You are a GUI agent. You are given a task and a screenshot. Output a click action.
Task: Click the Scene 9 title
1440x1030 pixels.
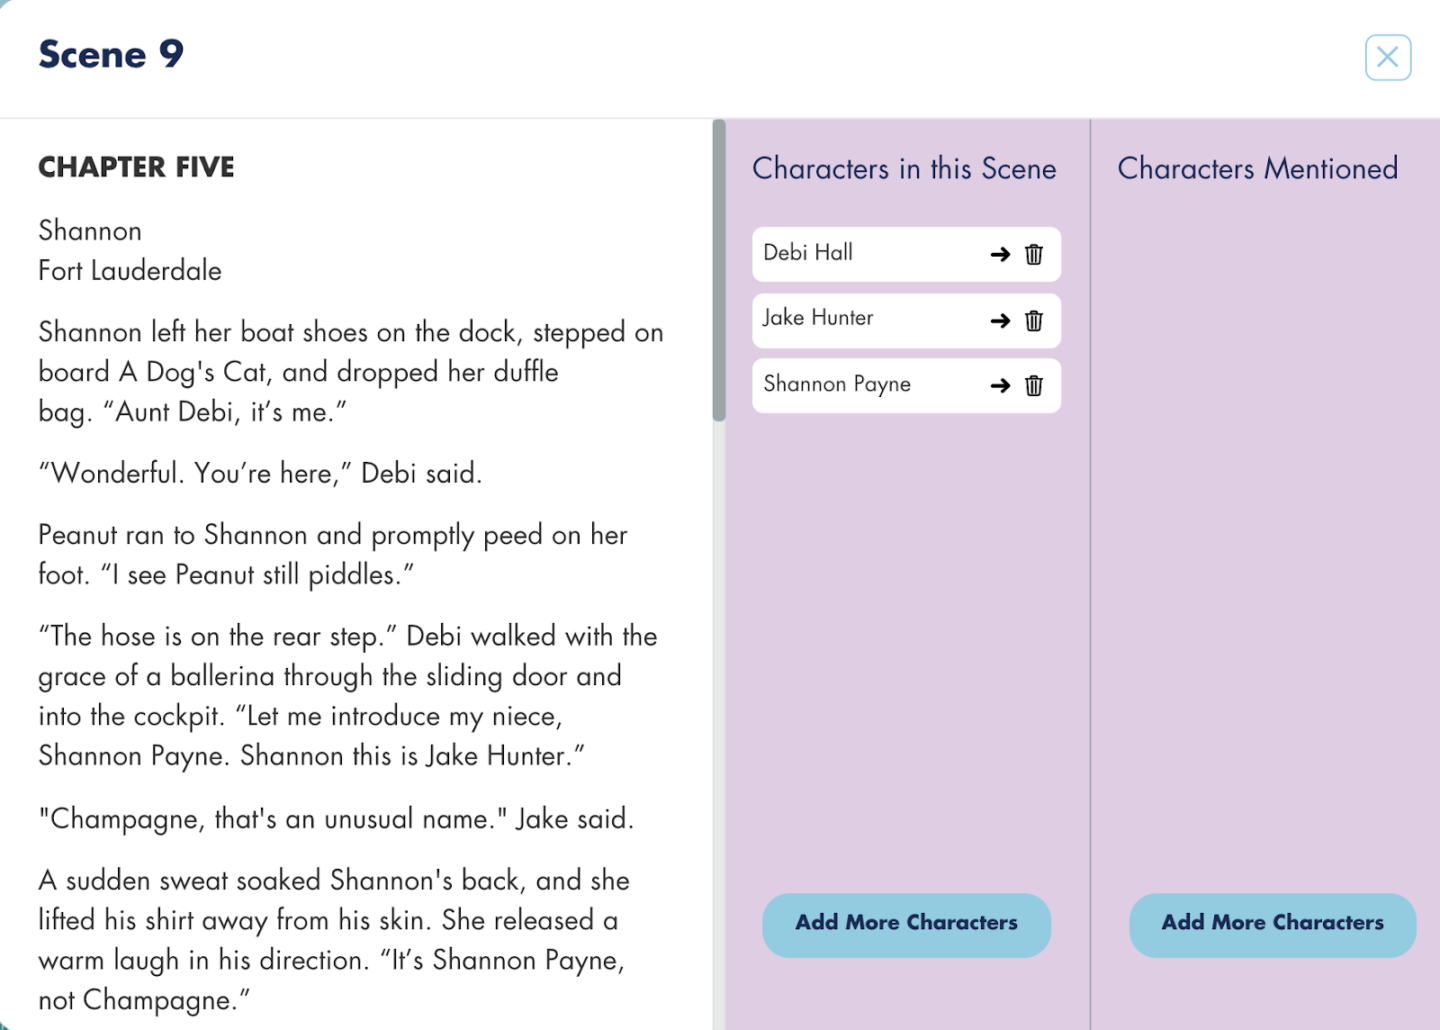tap(111, 54)
